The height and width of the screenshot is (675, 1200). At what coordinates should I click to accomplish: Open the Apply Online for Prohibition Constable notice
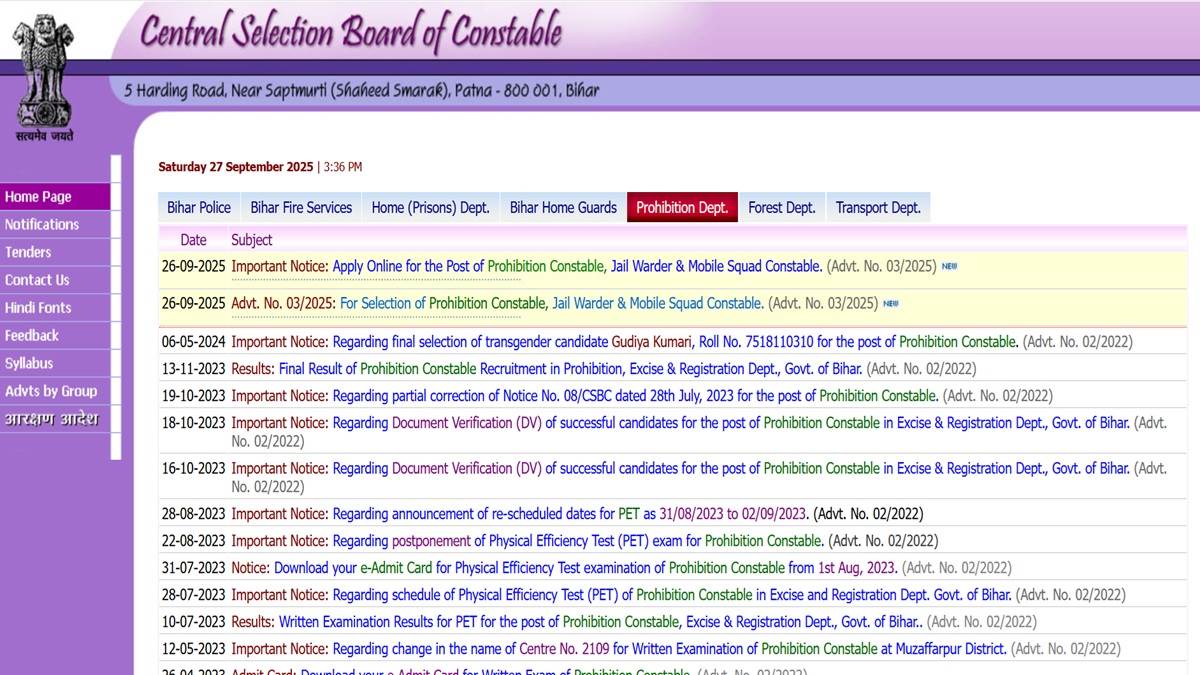(x=577, y=267)
